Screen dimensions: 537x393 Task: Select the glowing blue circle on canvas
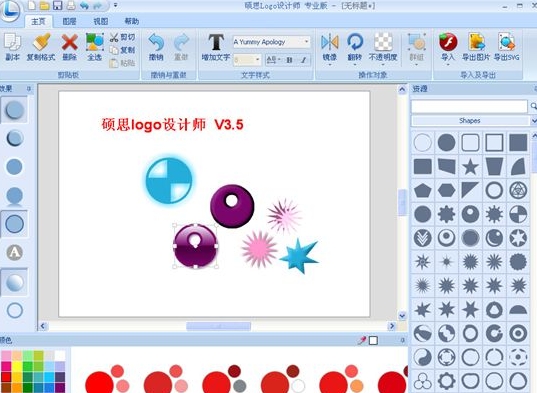[168, 180]
